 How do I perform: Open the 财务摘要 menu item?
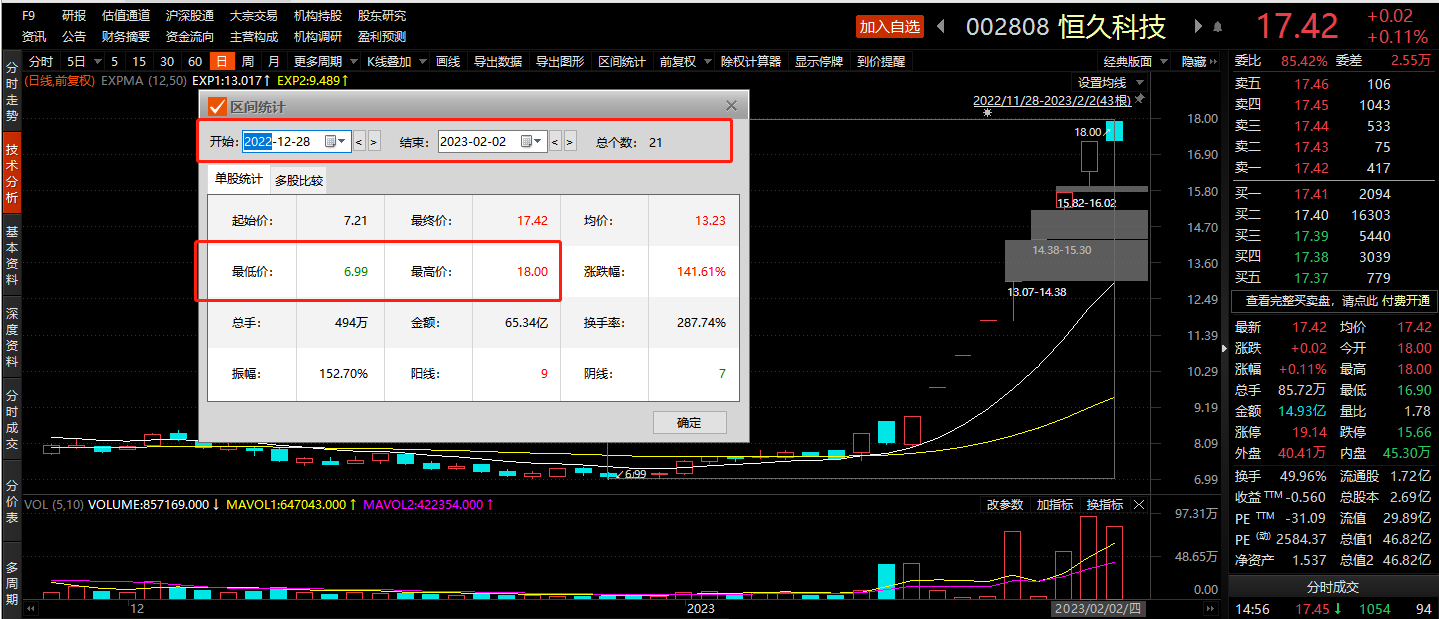coord(126,36)
